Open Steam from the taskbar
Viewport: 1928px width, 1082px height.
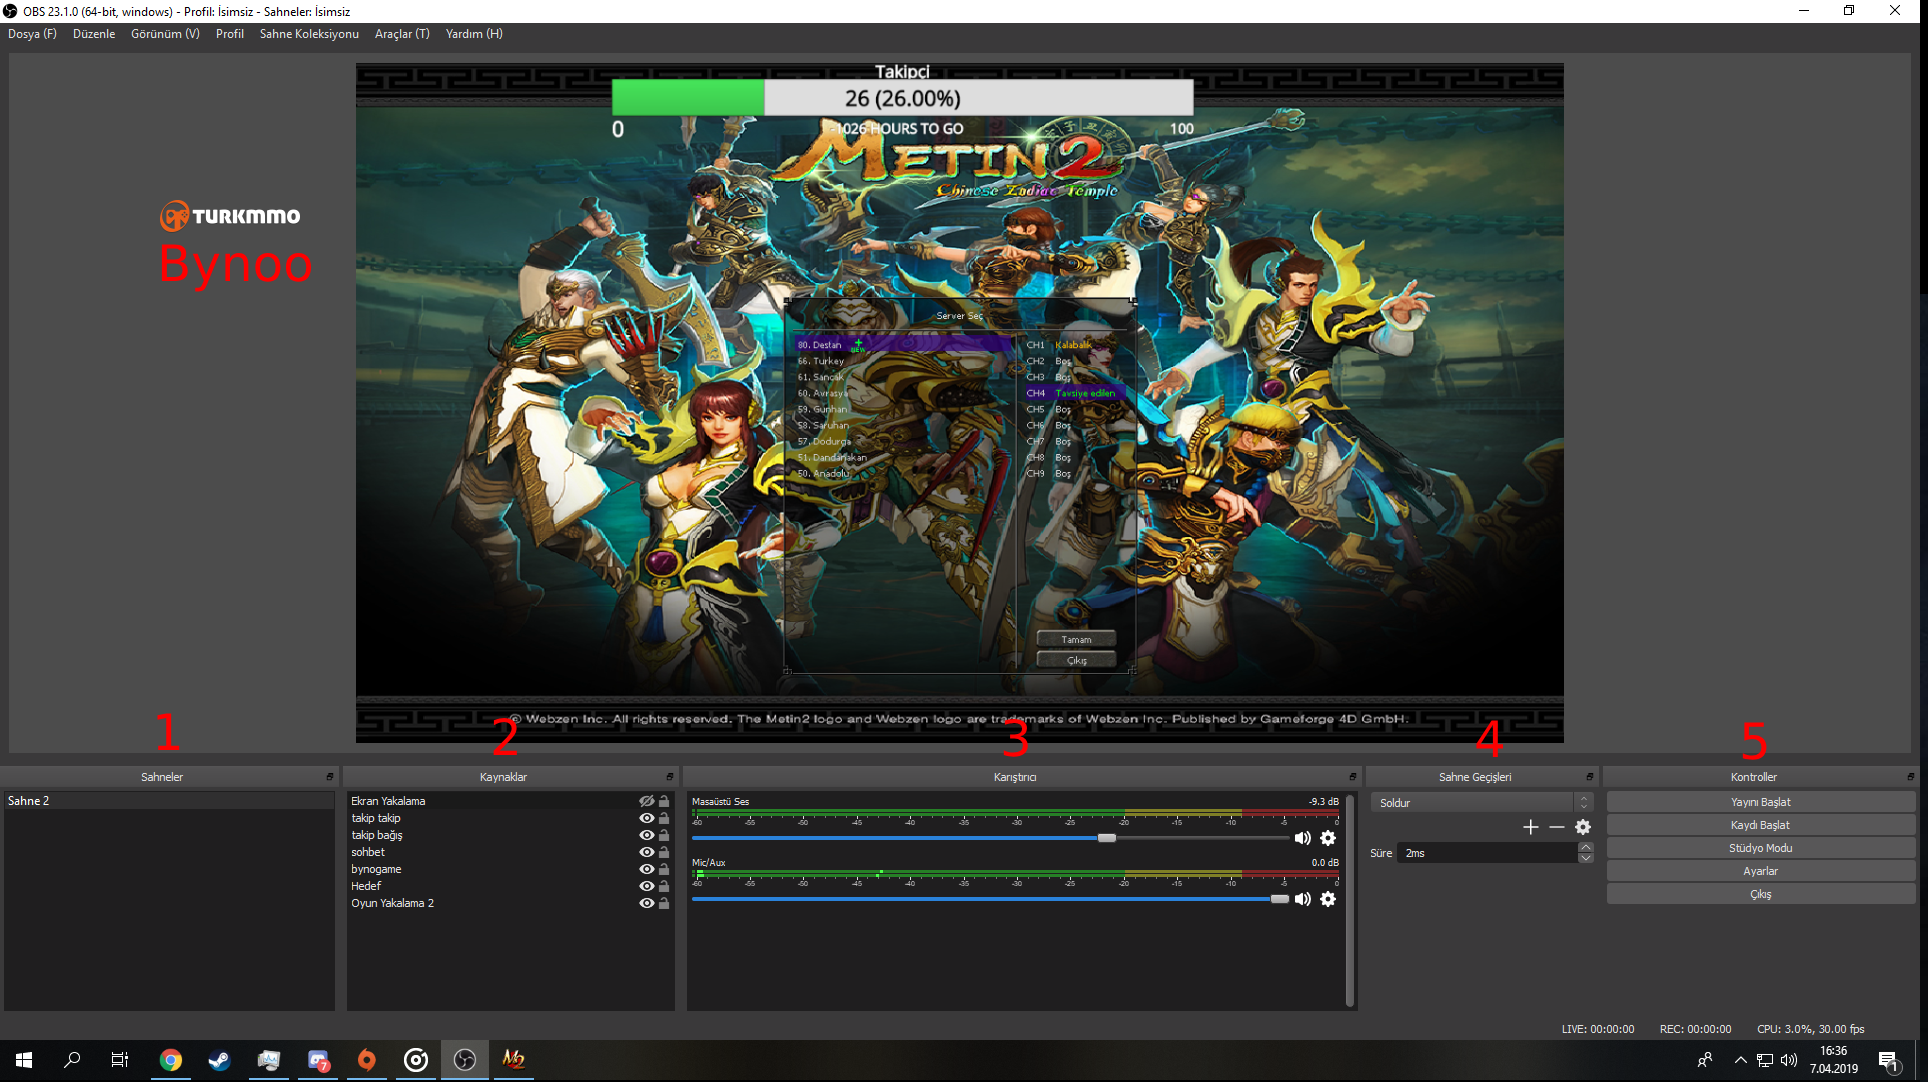click(x=220, y=1060)
